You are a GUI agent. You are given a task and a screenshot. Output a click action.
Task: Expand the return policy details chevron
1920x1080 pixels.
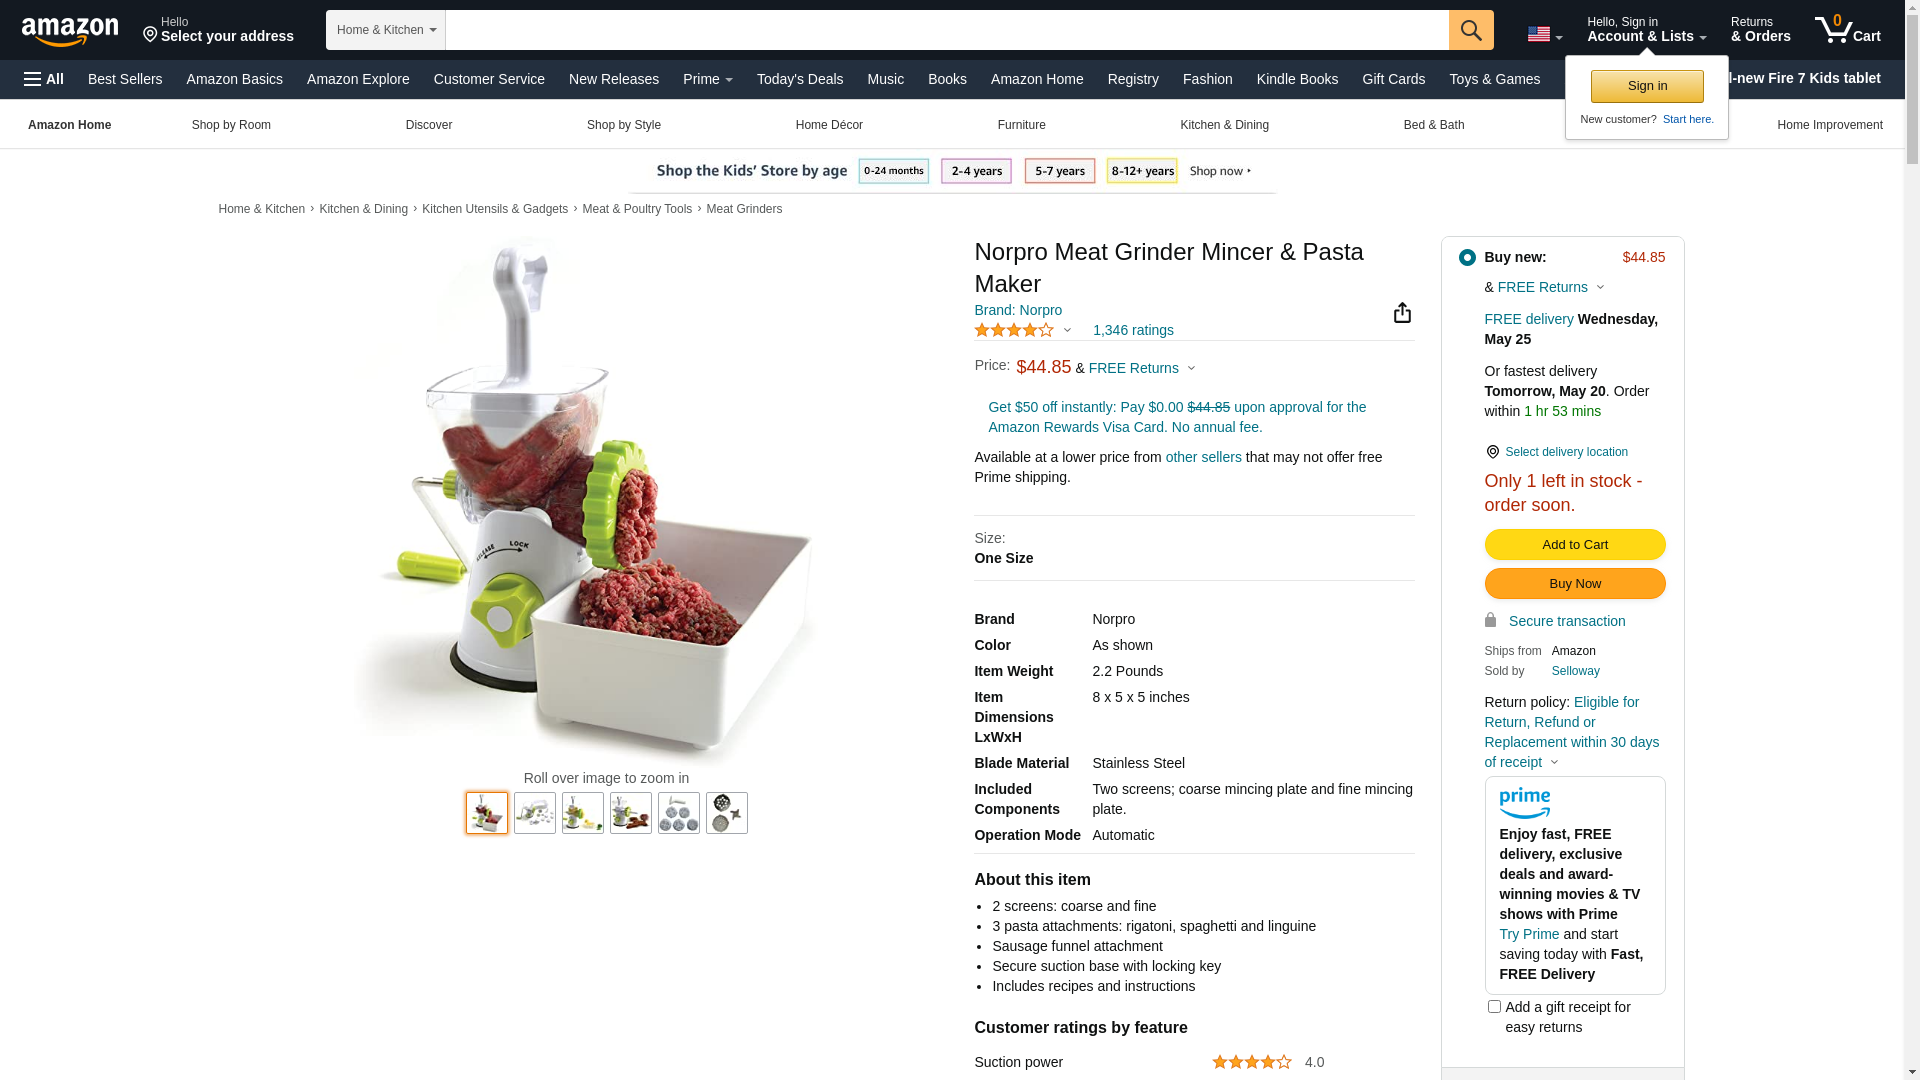coord(1554,762)
